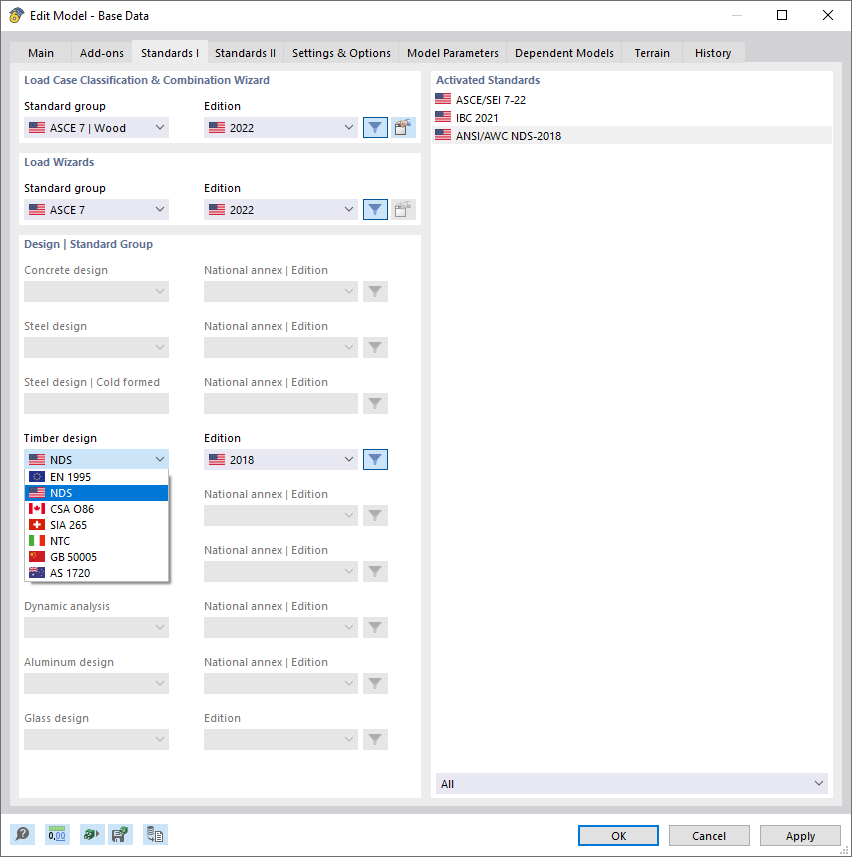Click Aluminum design annex filter icon

click(x=375, y=683)
